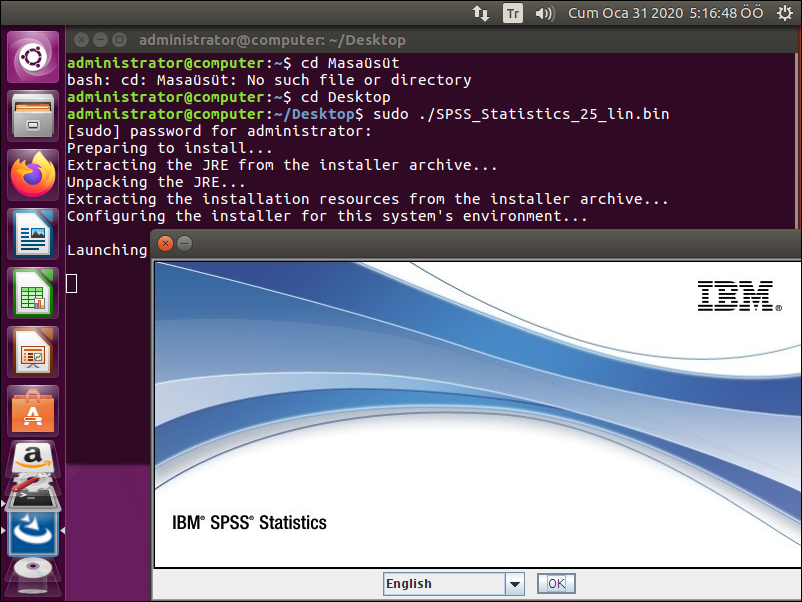Image resolution: width=802 pixels, height=602 pixels.
Task: Click the IBM SPSS Statistics splash title
Action: 249,523
